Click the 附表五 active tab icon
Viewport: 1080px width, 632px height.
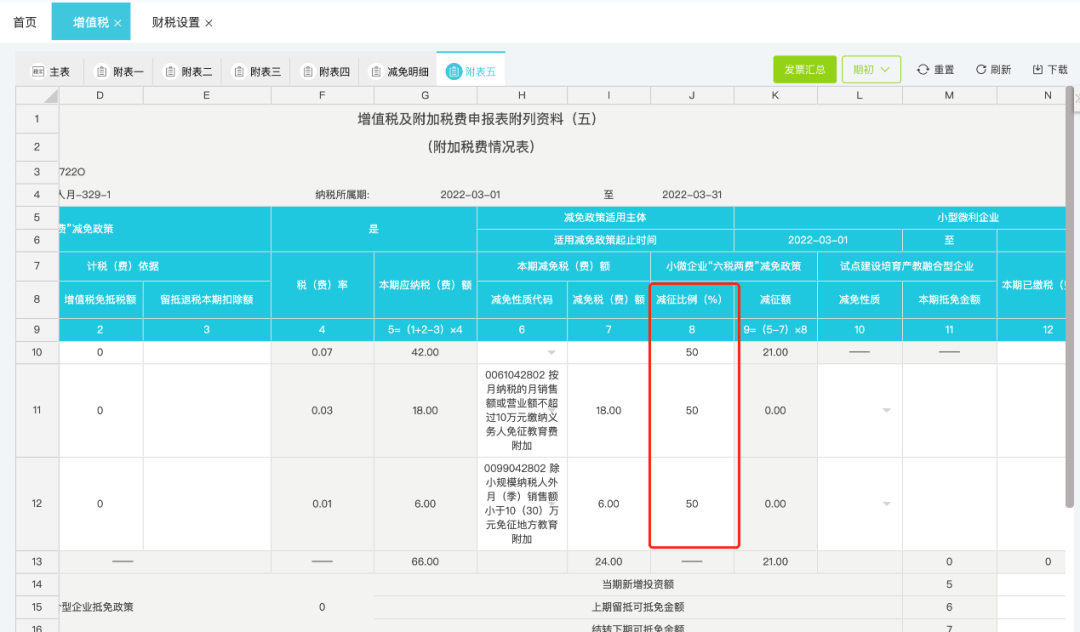click(x=453, y=72)
